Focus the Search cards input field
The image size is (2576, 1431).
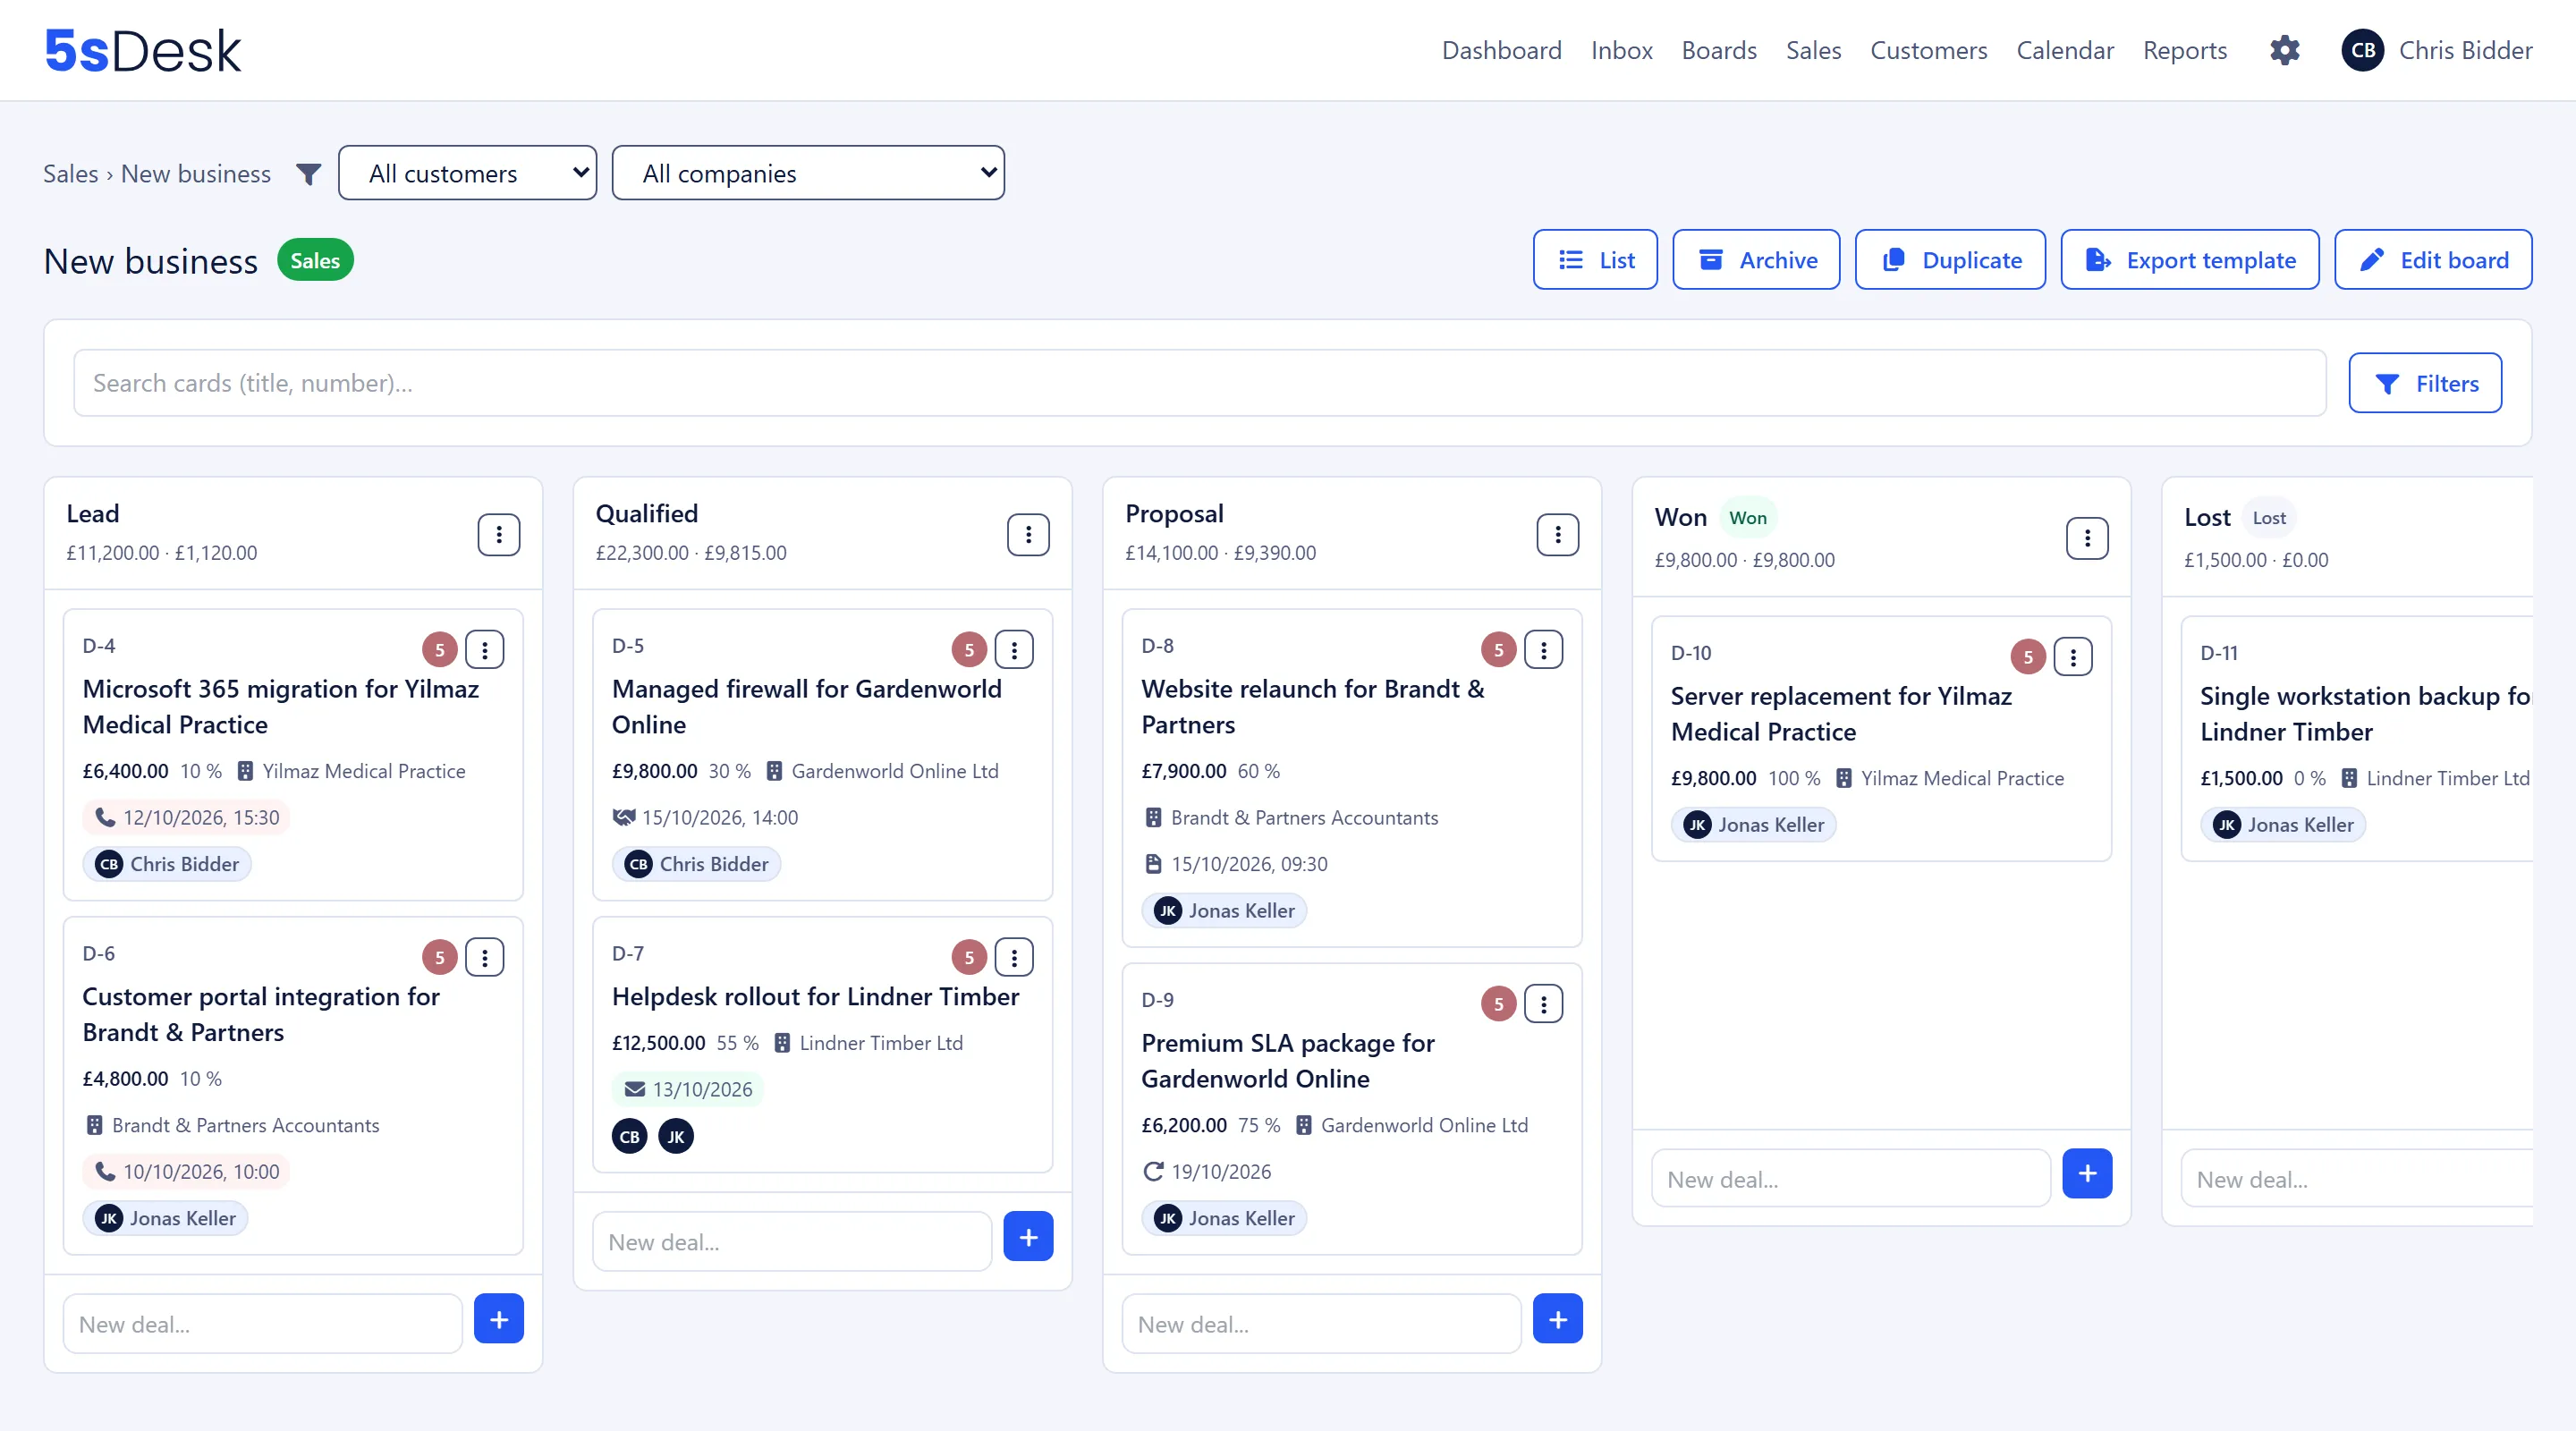[1199, 383]
